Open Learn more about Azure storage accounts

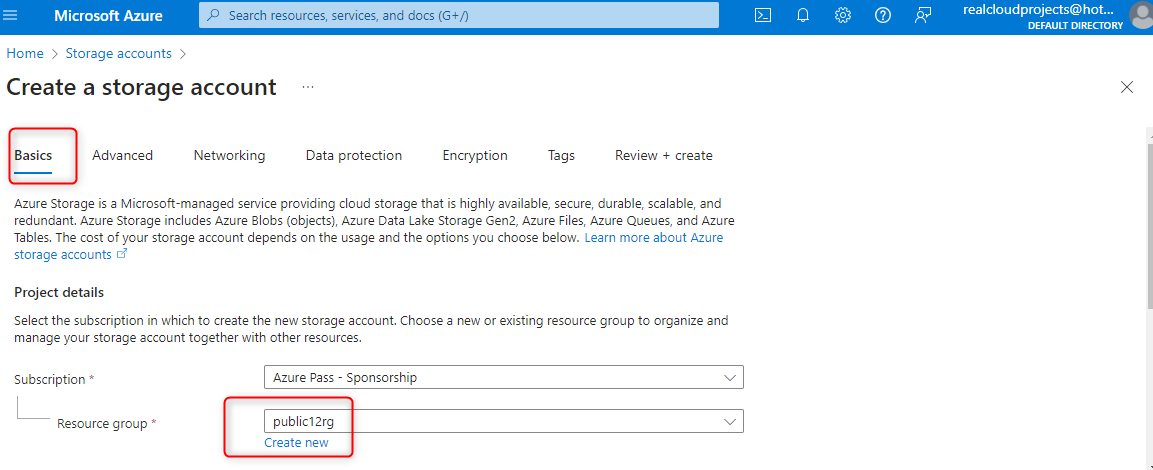(x=653, y=238)
